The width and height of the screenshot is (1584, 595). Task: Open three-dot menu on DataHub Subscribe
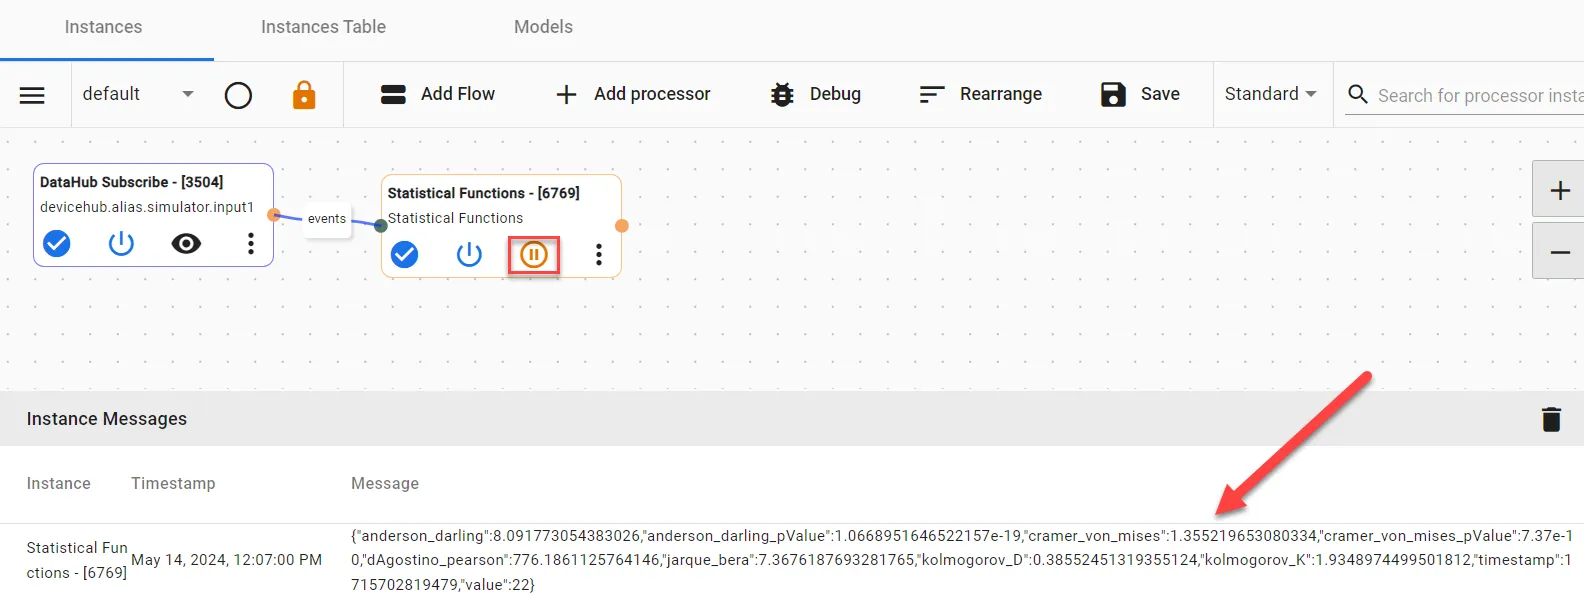[x=251, y=243]
